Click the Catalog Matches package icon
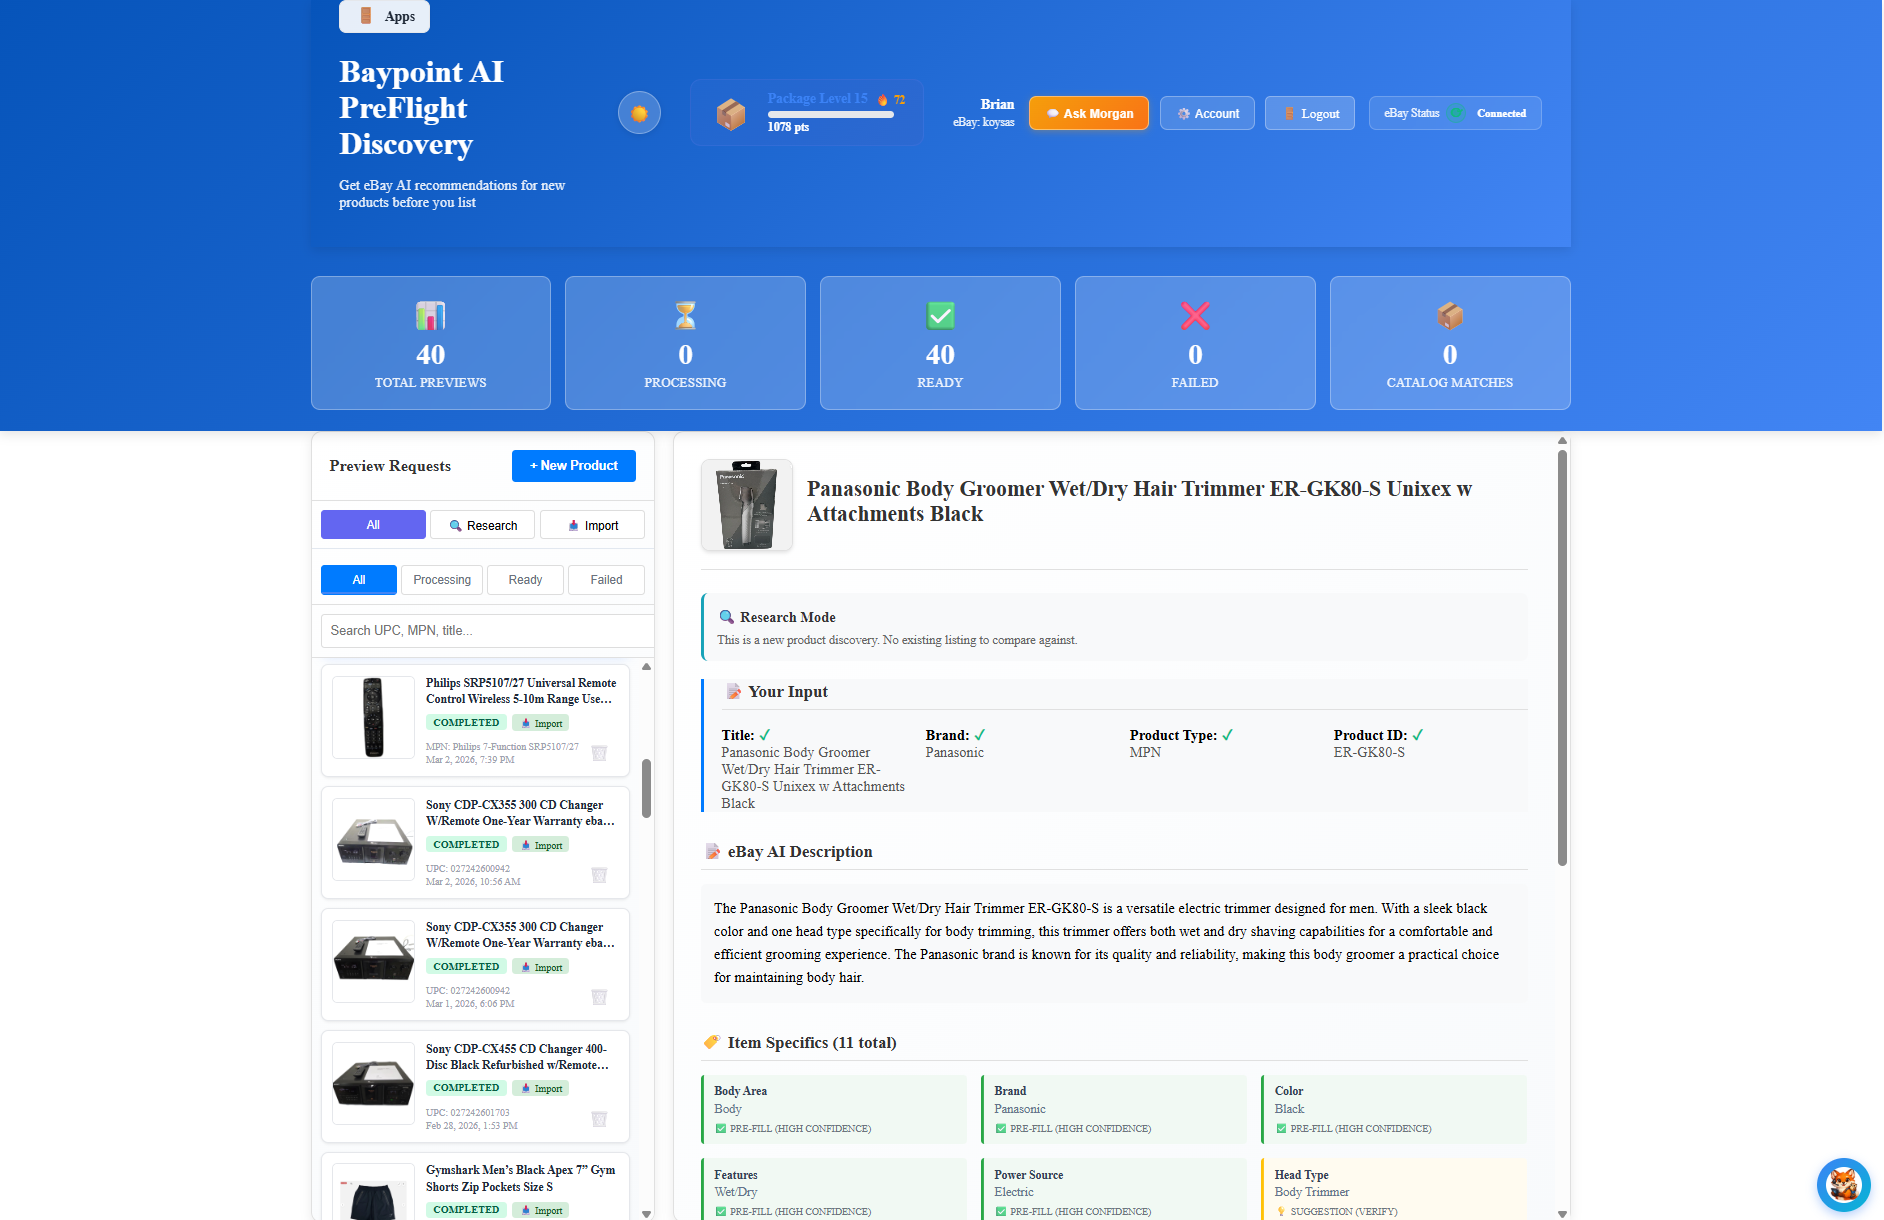1884x1220 pixels. (1450, 316)
